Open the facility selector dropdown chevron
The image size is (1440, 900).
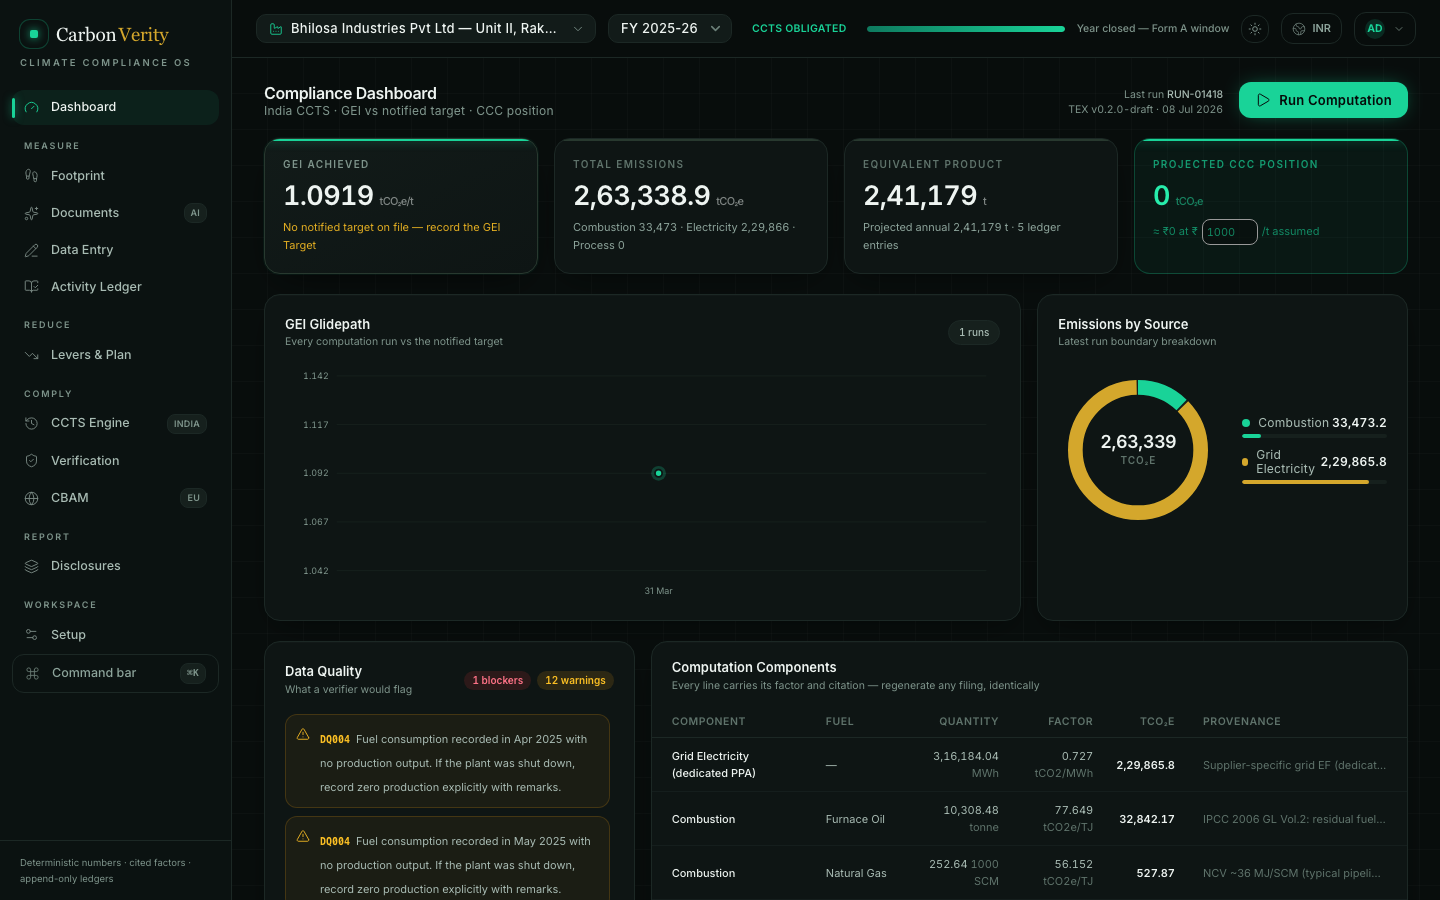tap(578, 29)
